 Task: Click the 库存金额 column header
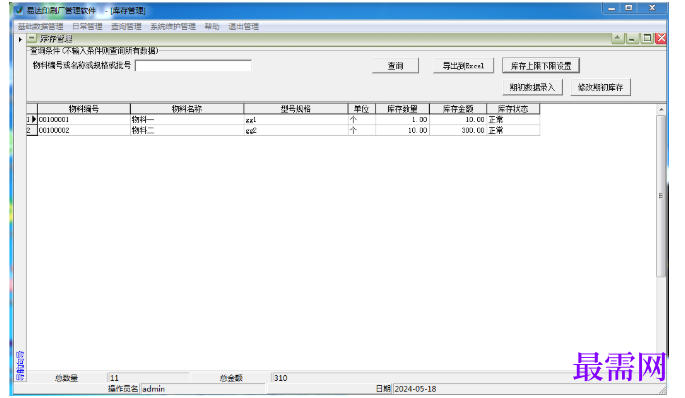point(458,109)
